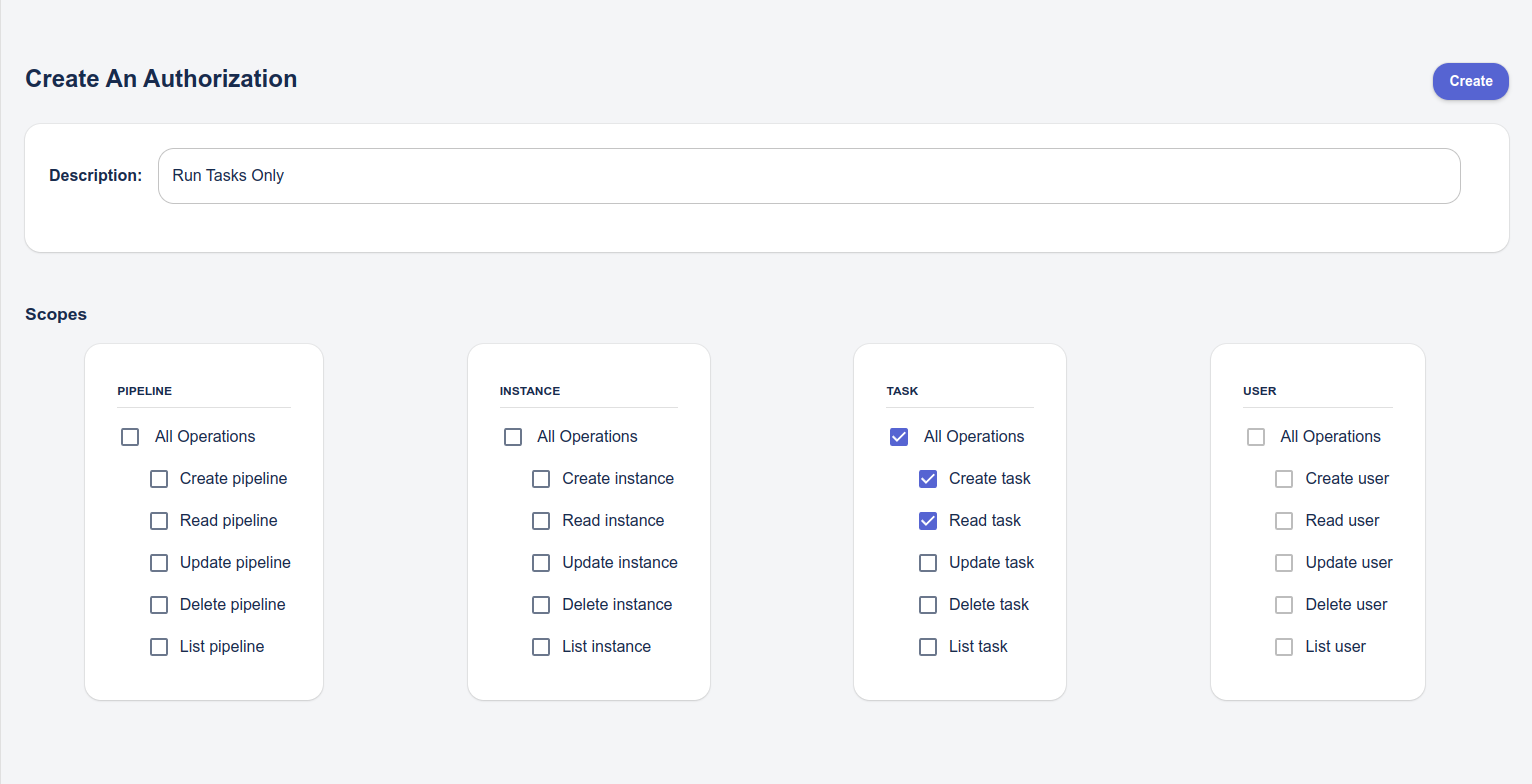This screenshot has height=784, width=1532.
Task: Tick the Read pipeline checkbox
Action: pos(159,521)
